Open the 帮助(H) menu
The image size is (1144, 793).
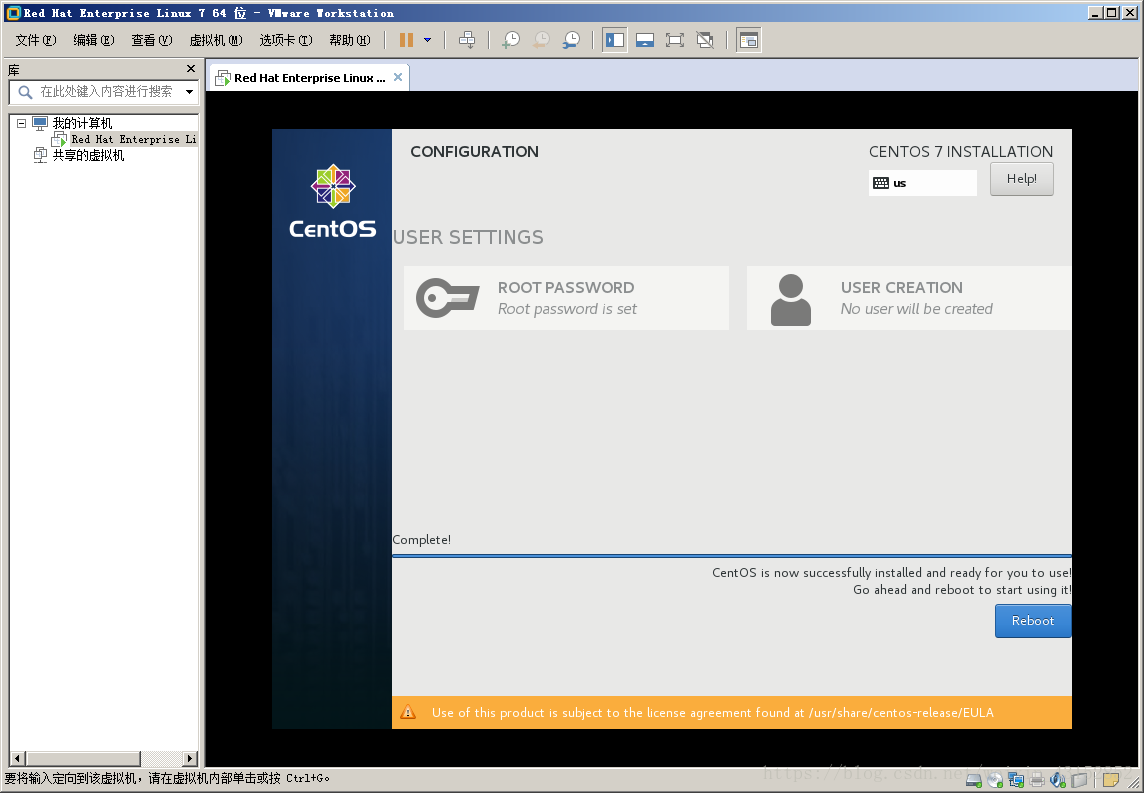pyautogui.click(x=349, y=40)
